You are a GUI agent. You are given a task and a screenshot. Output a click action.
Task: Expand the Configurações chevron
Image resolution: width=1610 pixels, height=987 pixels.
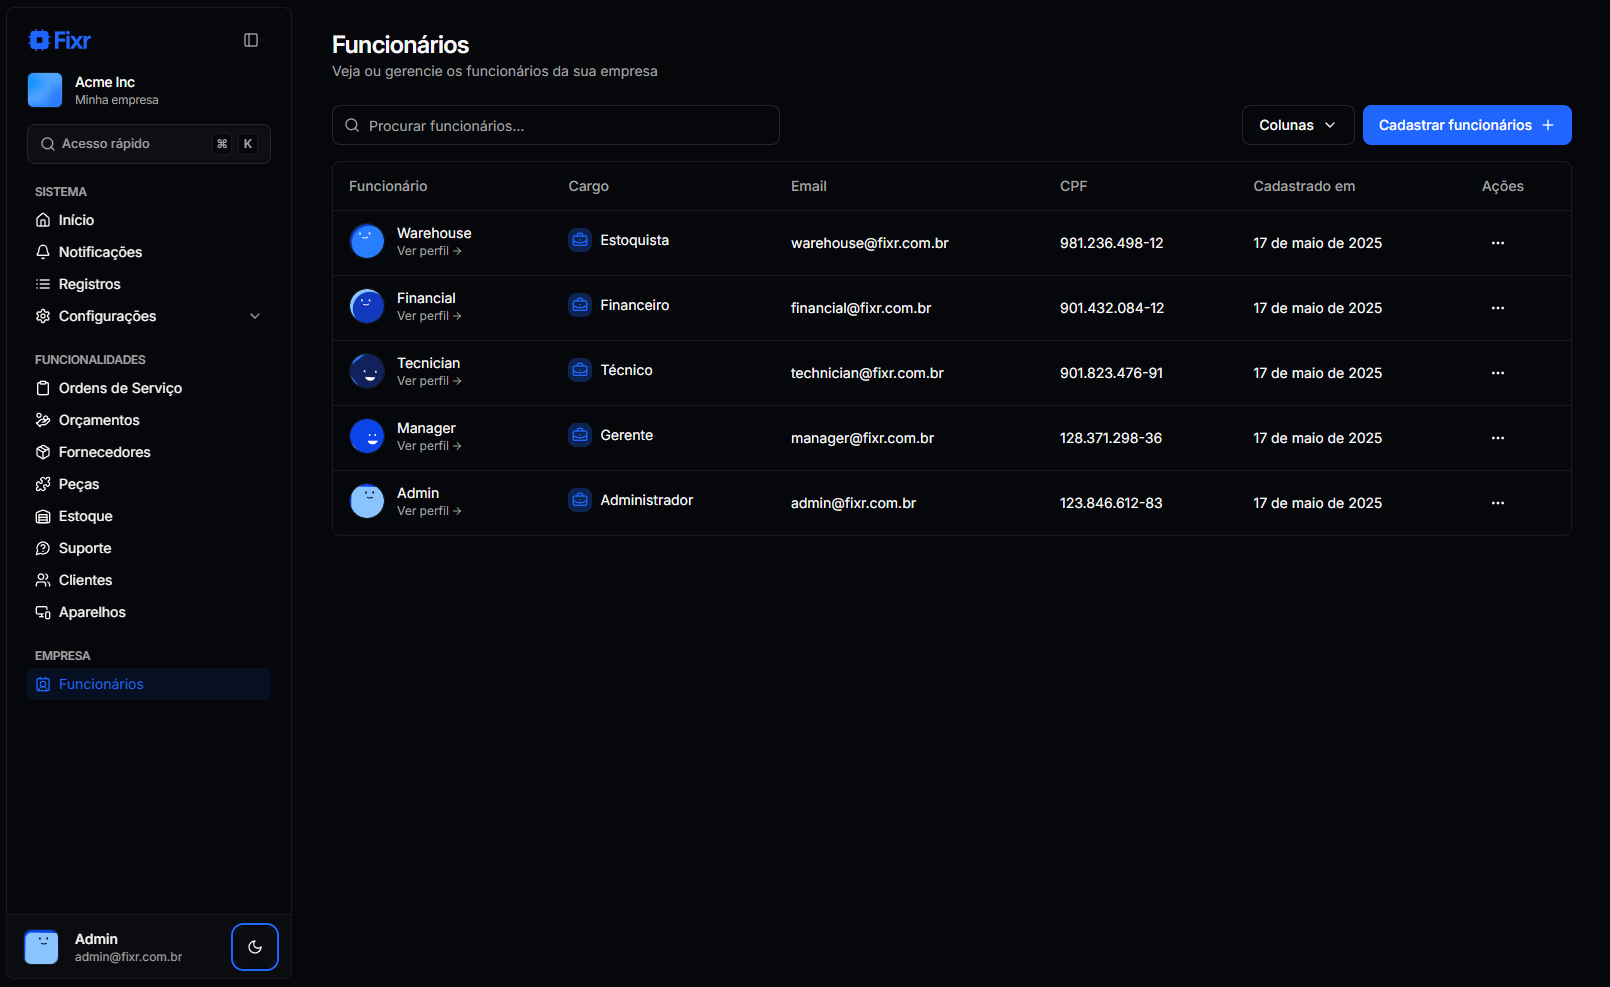[x=255, y=316]
